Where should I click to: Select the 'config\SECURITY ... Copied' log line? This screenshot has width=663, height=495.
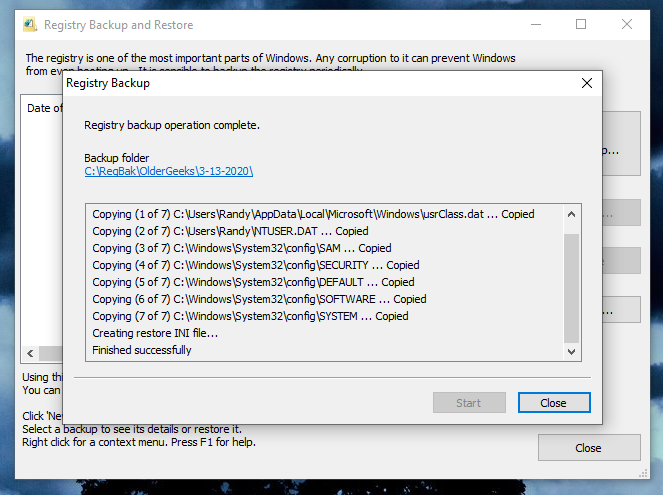click(x=256, y=265)
